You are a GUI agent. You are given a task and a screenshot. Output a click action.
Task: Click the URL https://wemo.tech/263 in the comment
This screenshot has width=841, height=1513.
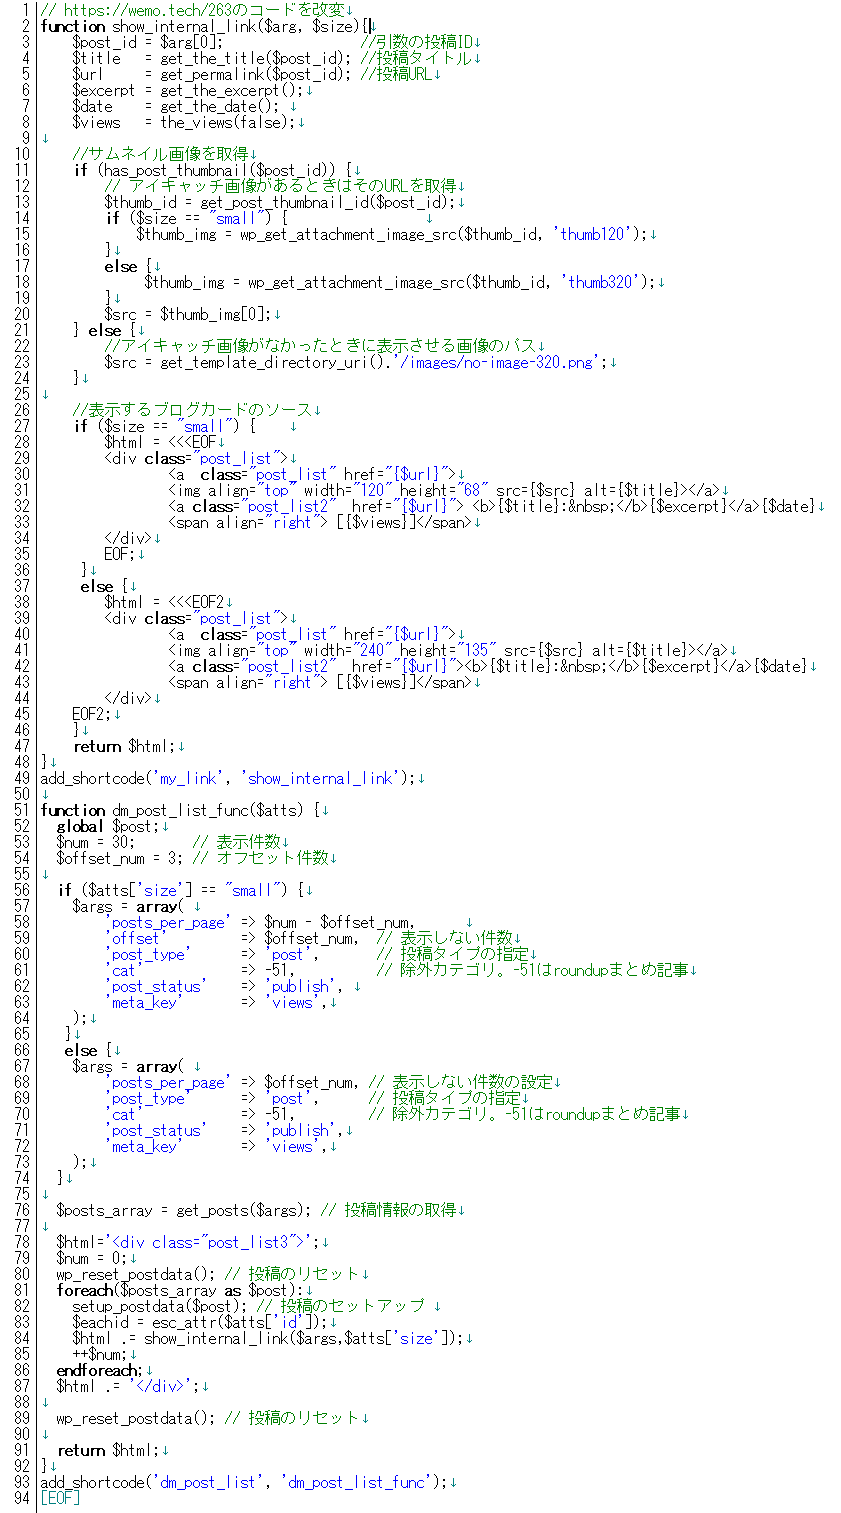pyautogui.click(x=143, y=9)
